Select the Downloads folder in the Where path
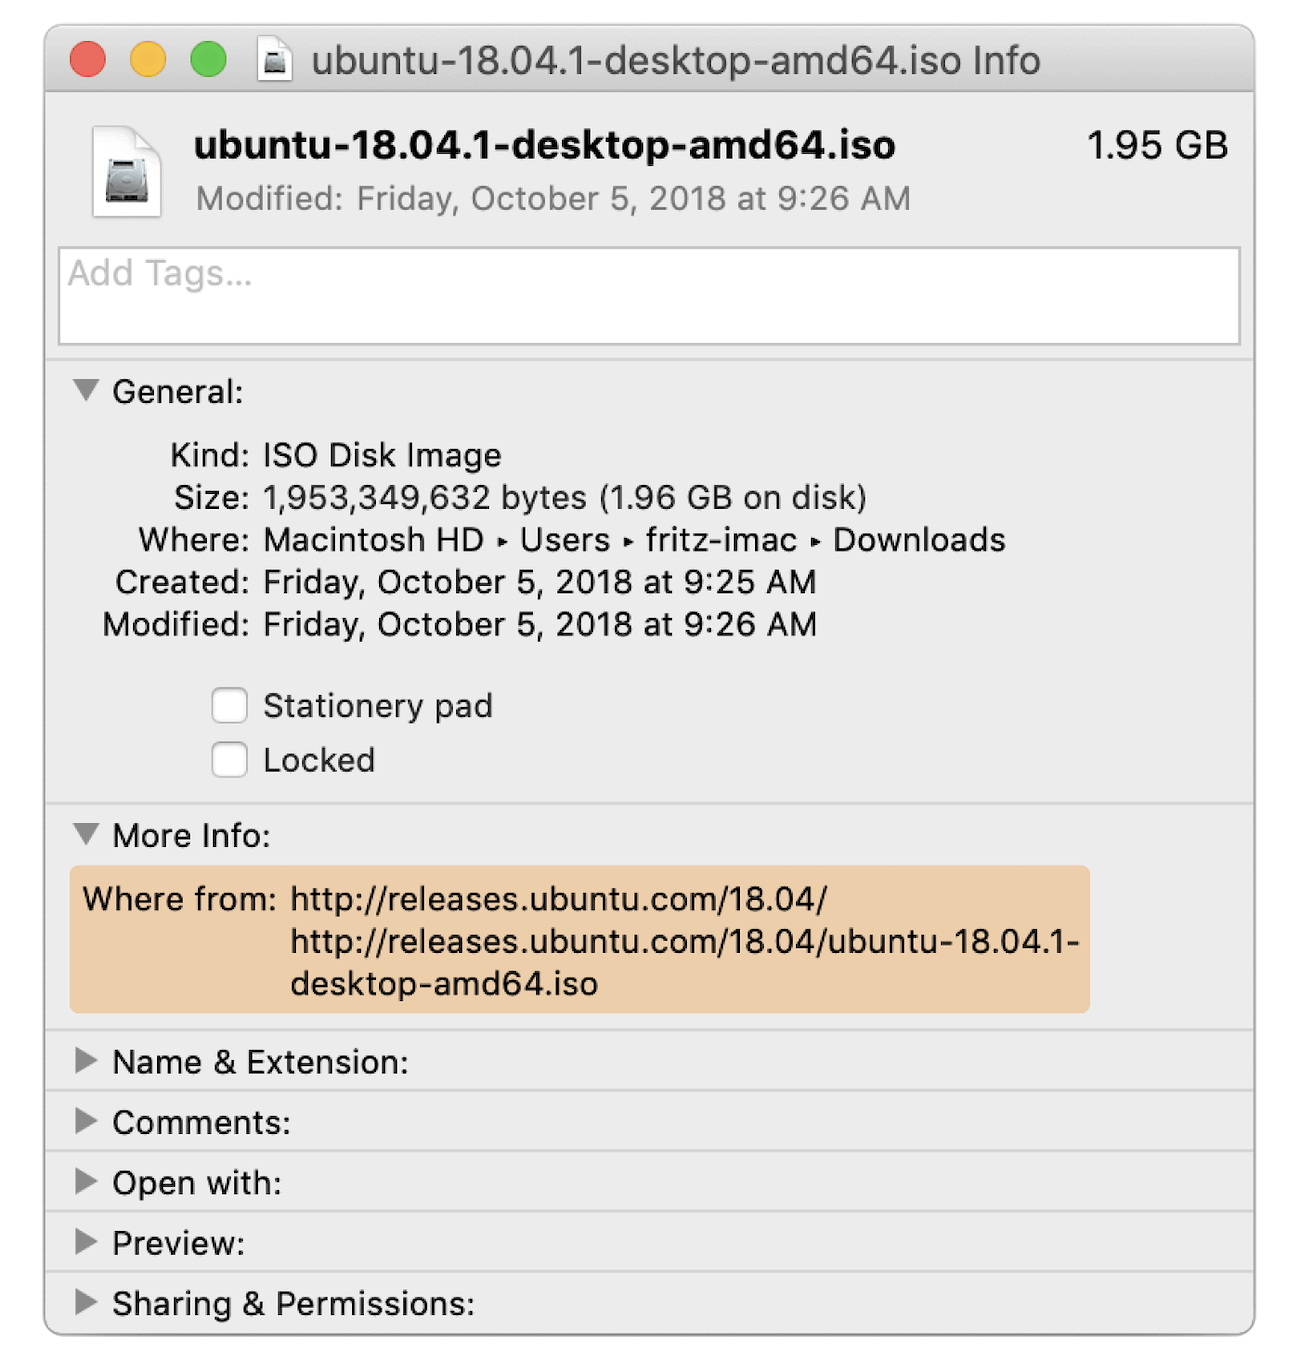Viewport: 1300px width, 1359px height. (918, 540)
